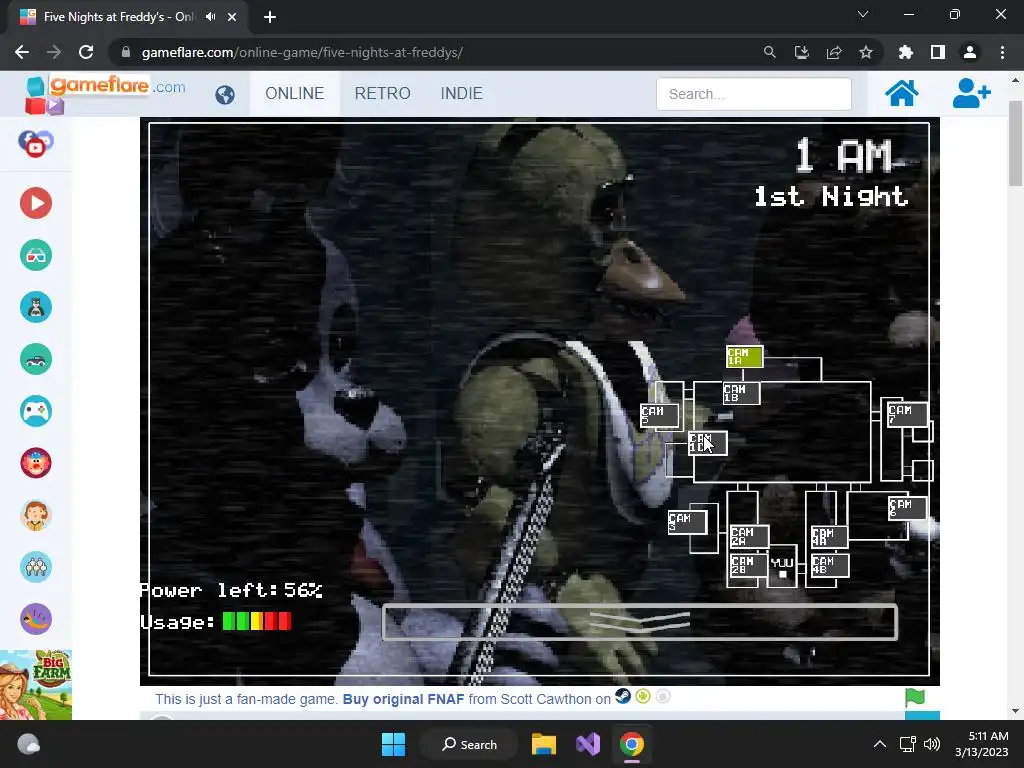Open Chrome three-dot menu
Image resolution: width=1024 pixels, height=768 pixels.
pos(1002,52)
